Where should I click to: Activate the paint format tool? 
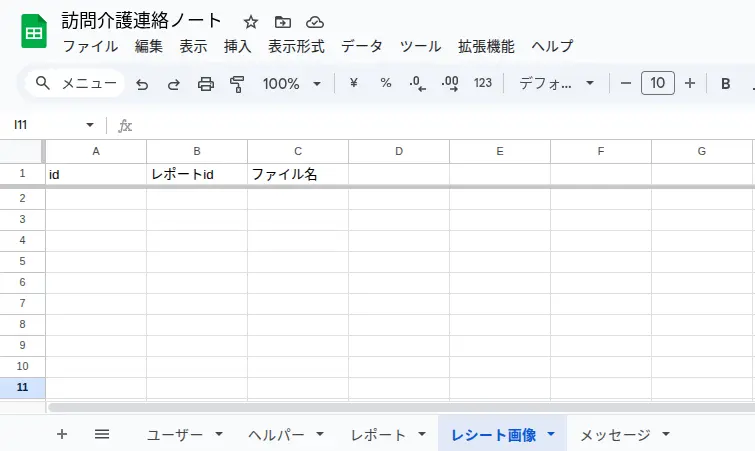(237, 84)
